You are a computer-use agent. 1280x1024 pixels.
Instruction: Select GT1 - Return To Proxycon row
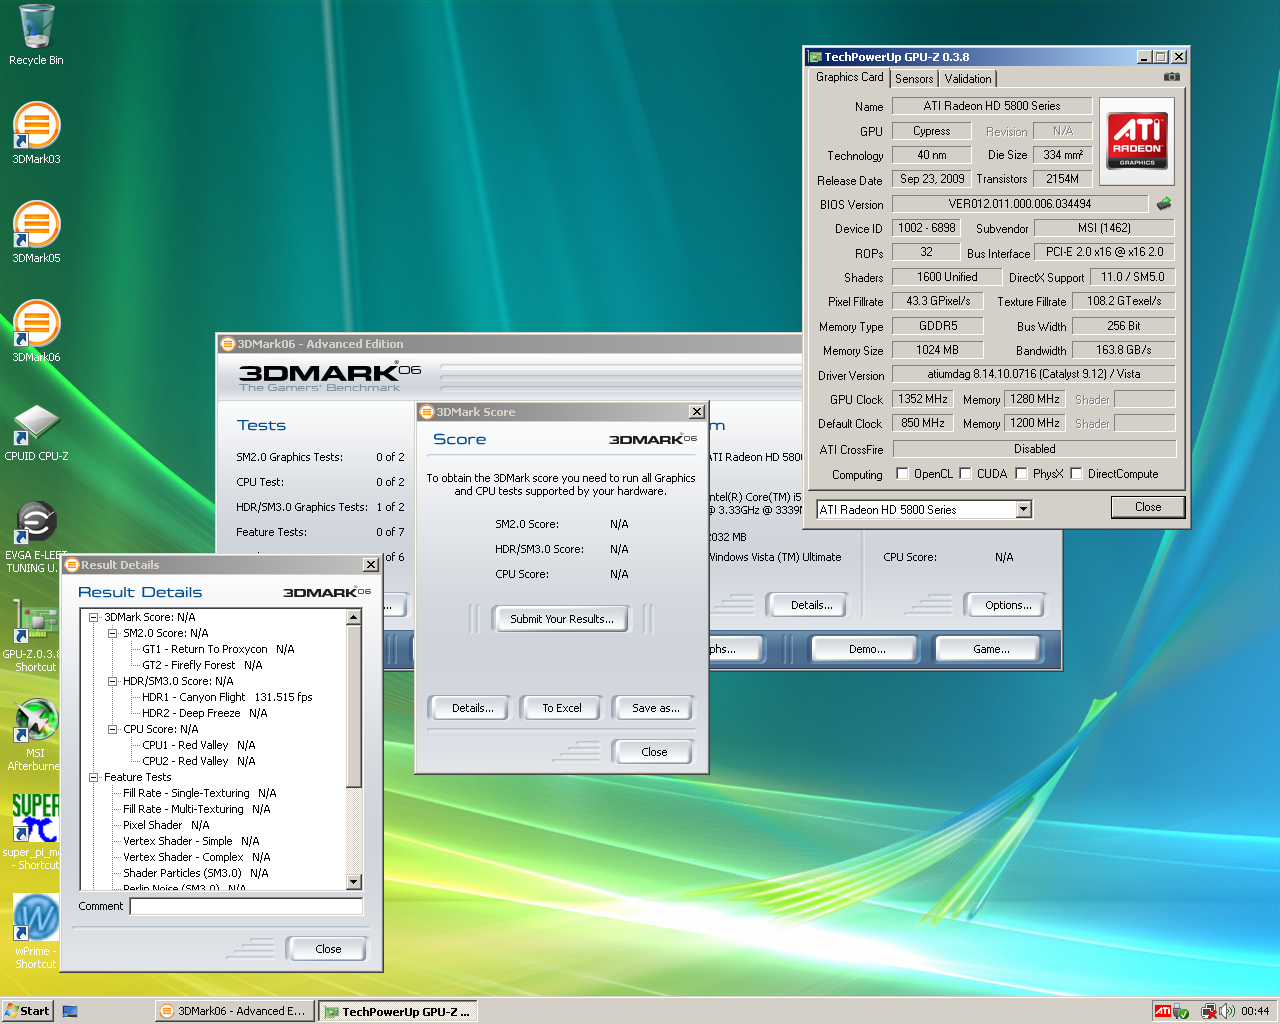pyautogui.click(x=218, y=649)
